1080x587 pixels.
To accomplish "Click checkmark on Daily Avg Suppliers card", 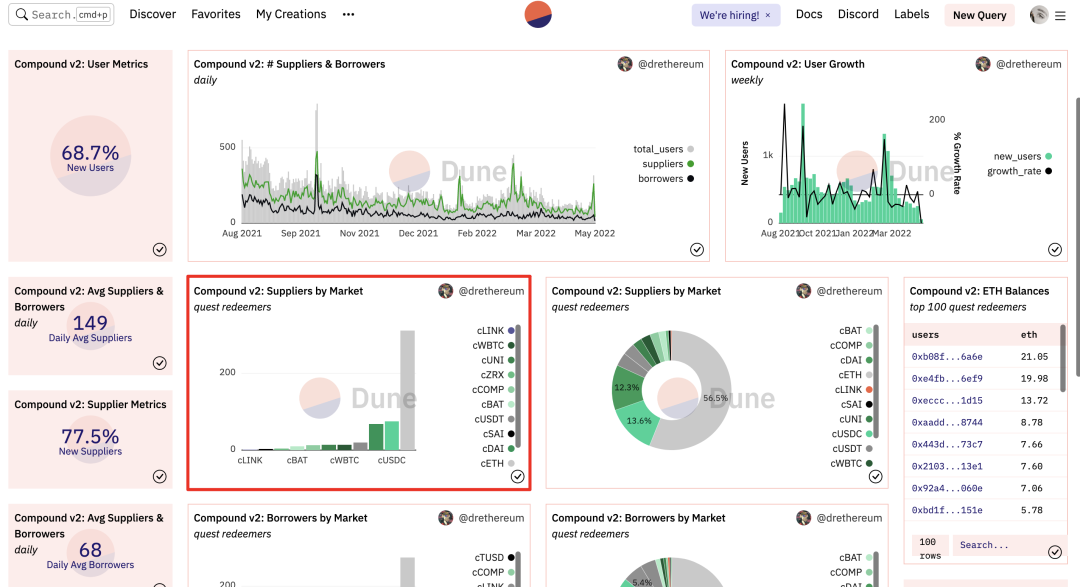I will tap(160, 363).
